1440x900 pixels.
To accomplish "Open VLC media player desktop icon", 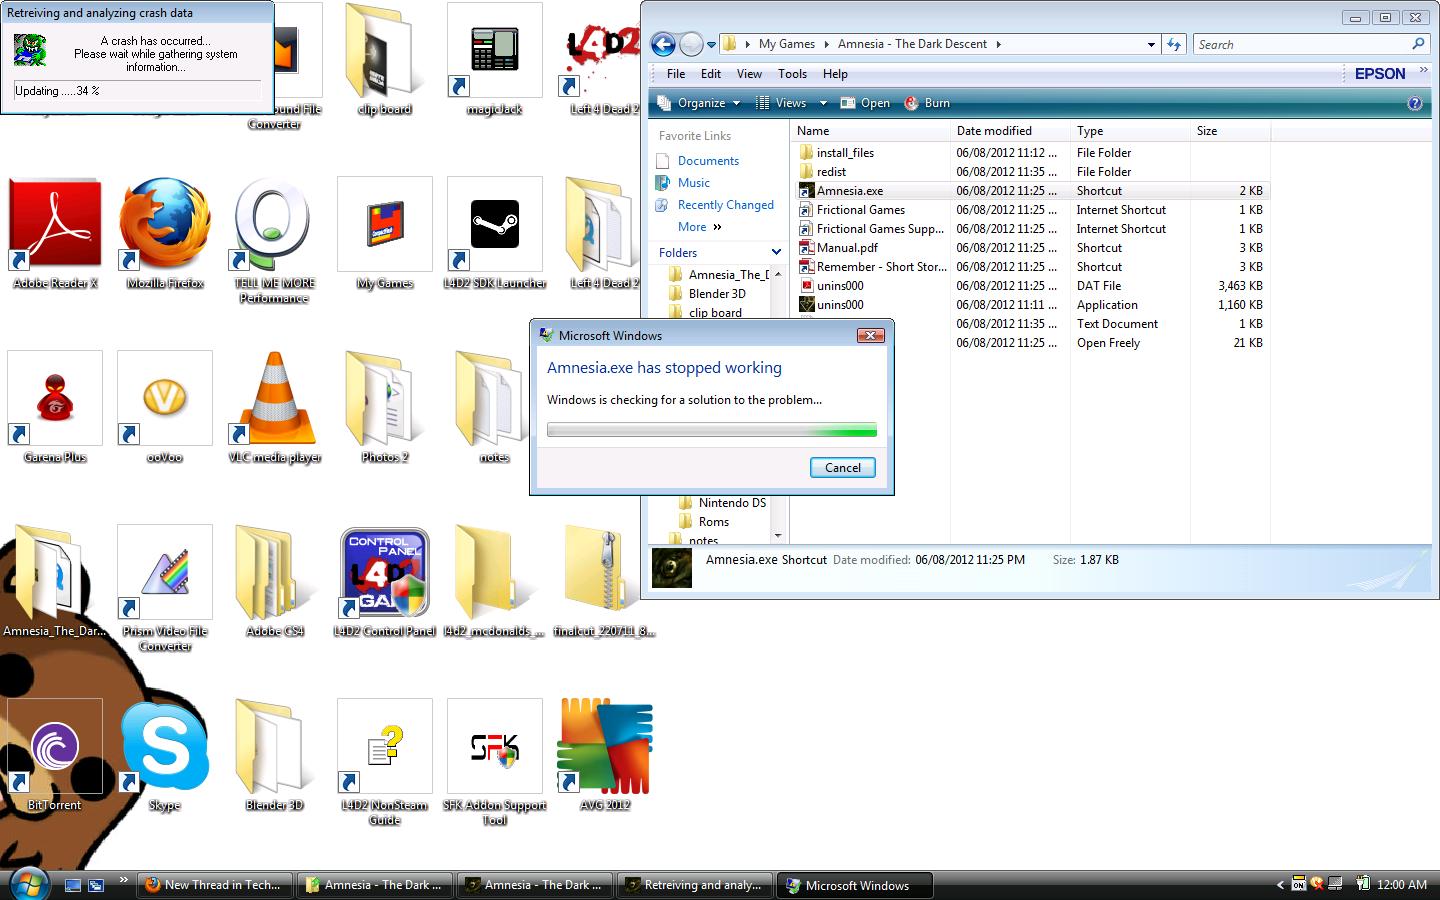I will [274, 400].
